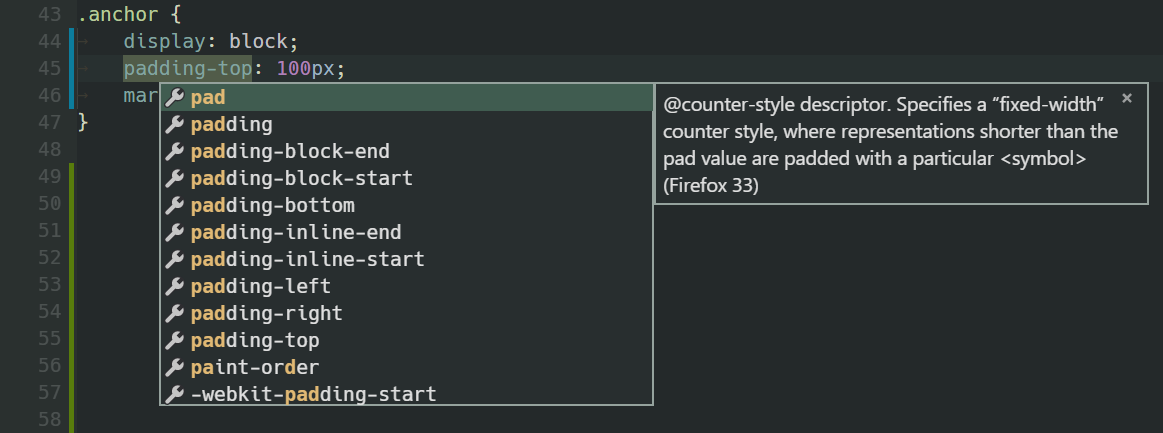Image resolution: width=1163 pixels, height=433 pixels.
Task: Click wrench icon beside -webkit-padding-start
Action: click(175, 394)
